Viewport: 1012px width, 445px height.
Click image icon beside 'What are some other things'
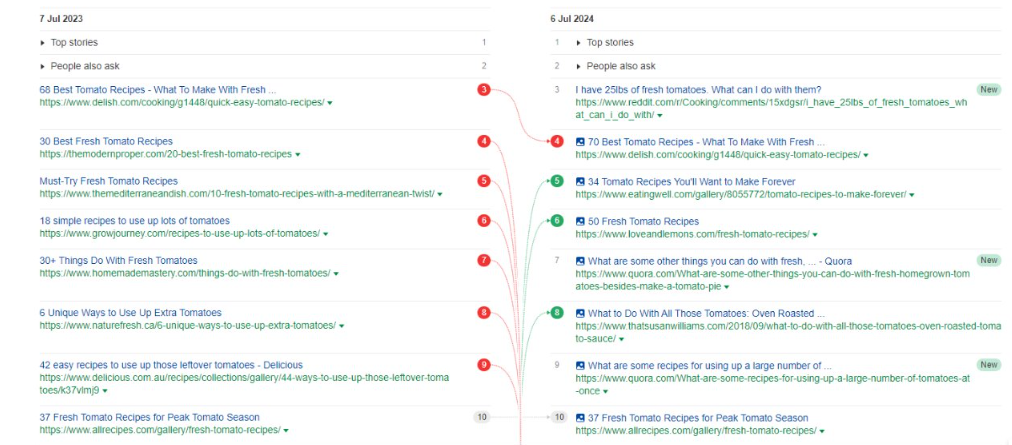[580, 261]
